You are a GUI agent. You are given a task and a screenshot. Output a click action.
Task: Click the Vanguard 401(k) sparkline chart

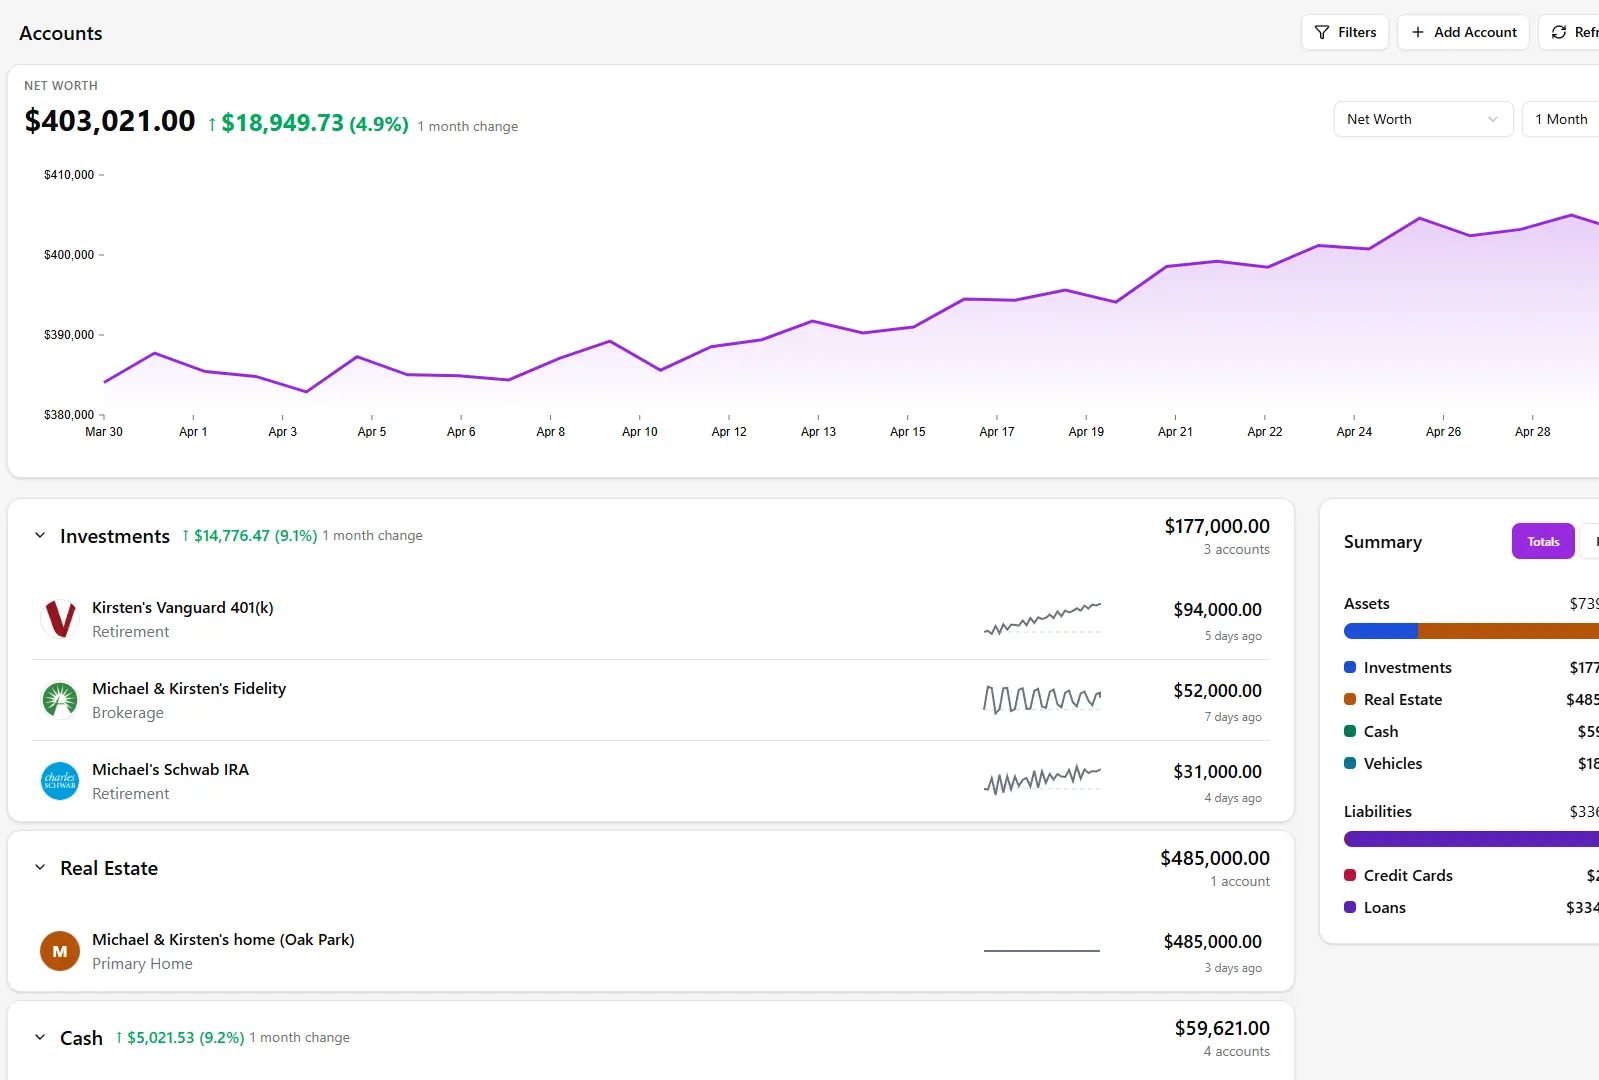(x=1042, y=619)
